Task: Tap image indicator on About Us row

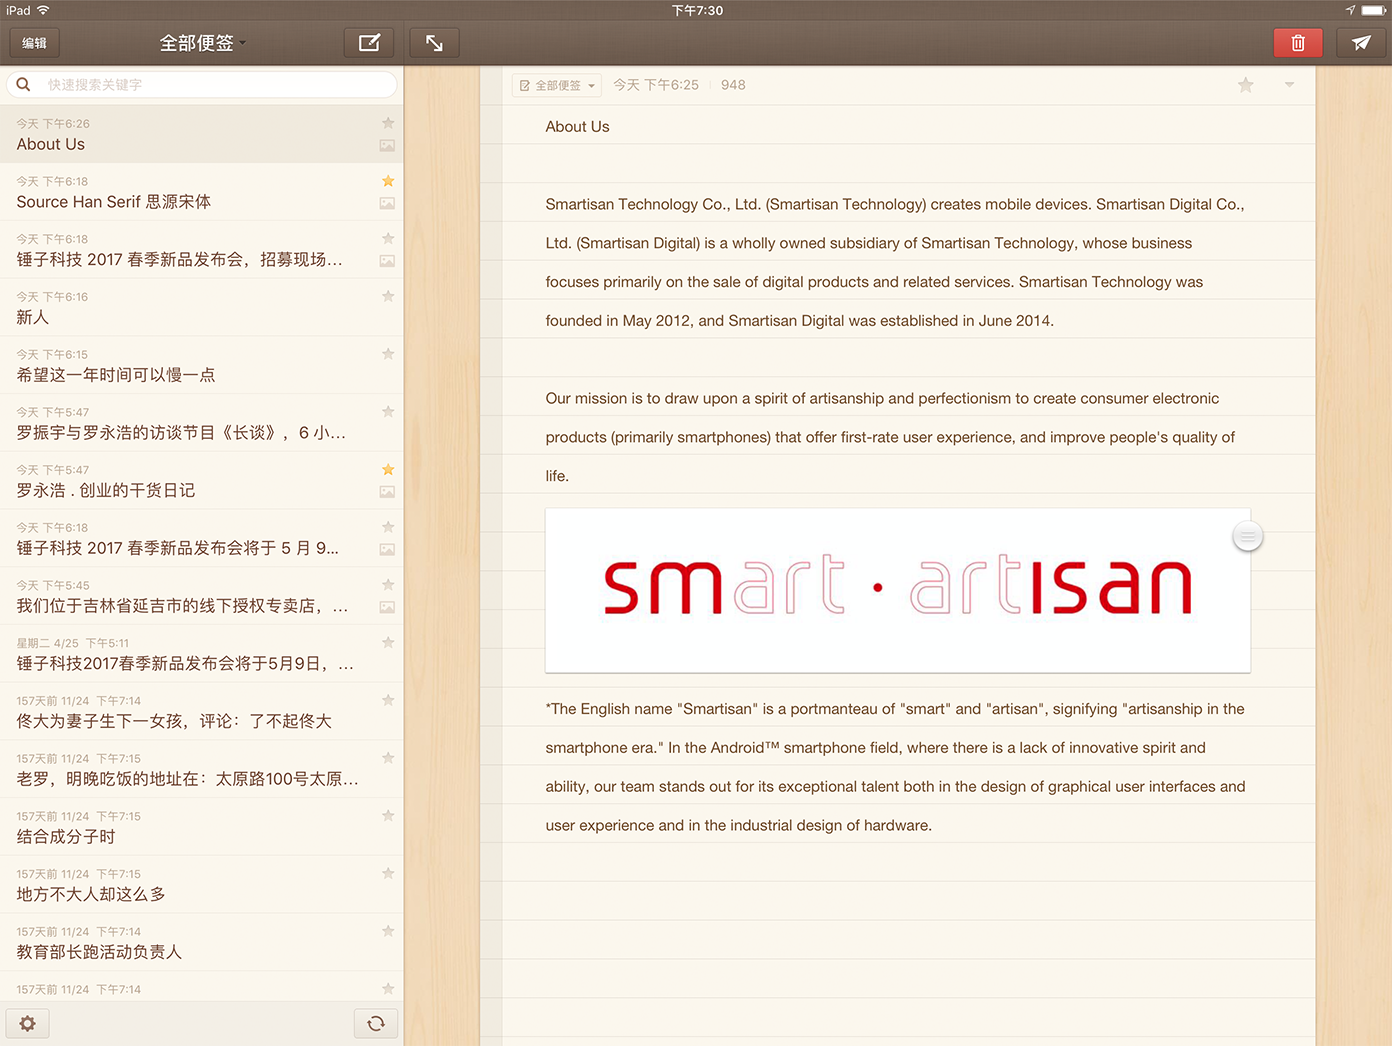Action: coord(387,146)
